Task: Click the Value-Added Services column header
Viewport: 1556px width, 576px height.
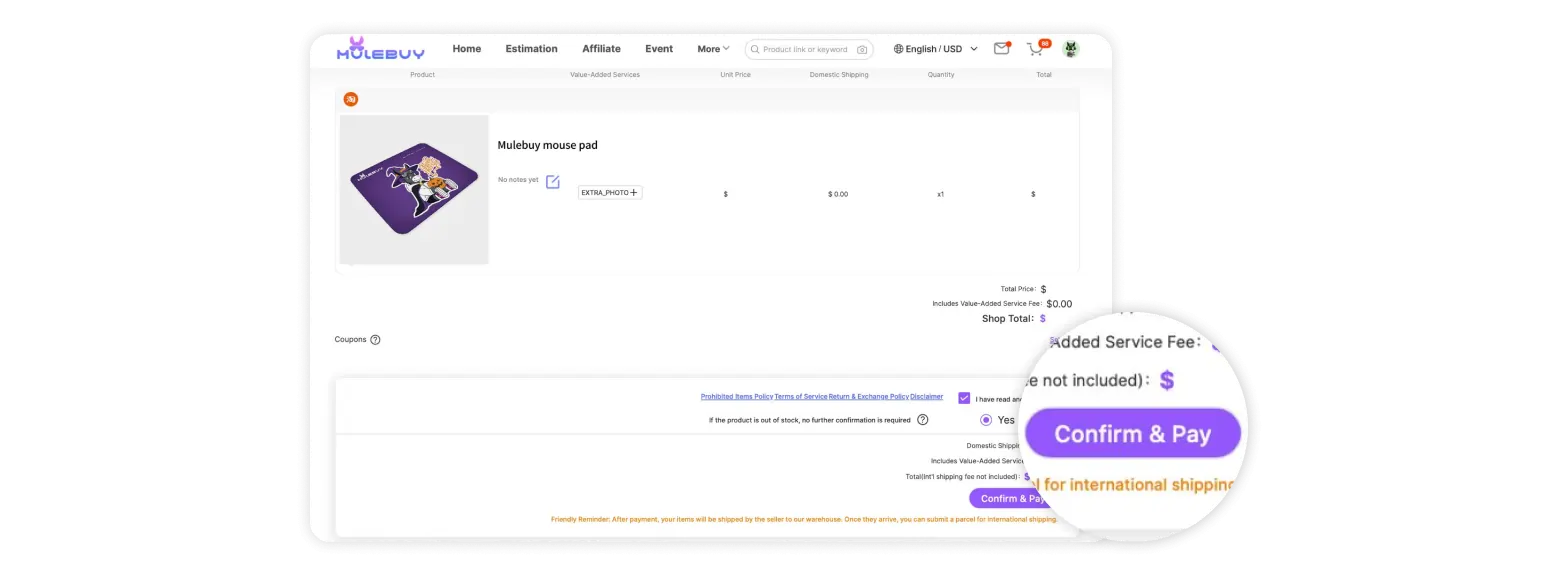Action: pyautogui.click(x=605, y=75)
